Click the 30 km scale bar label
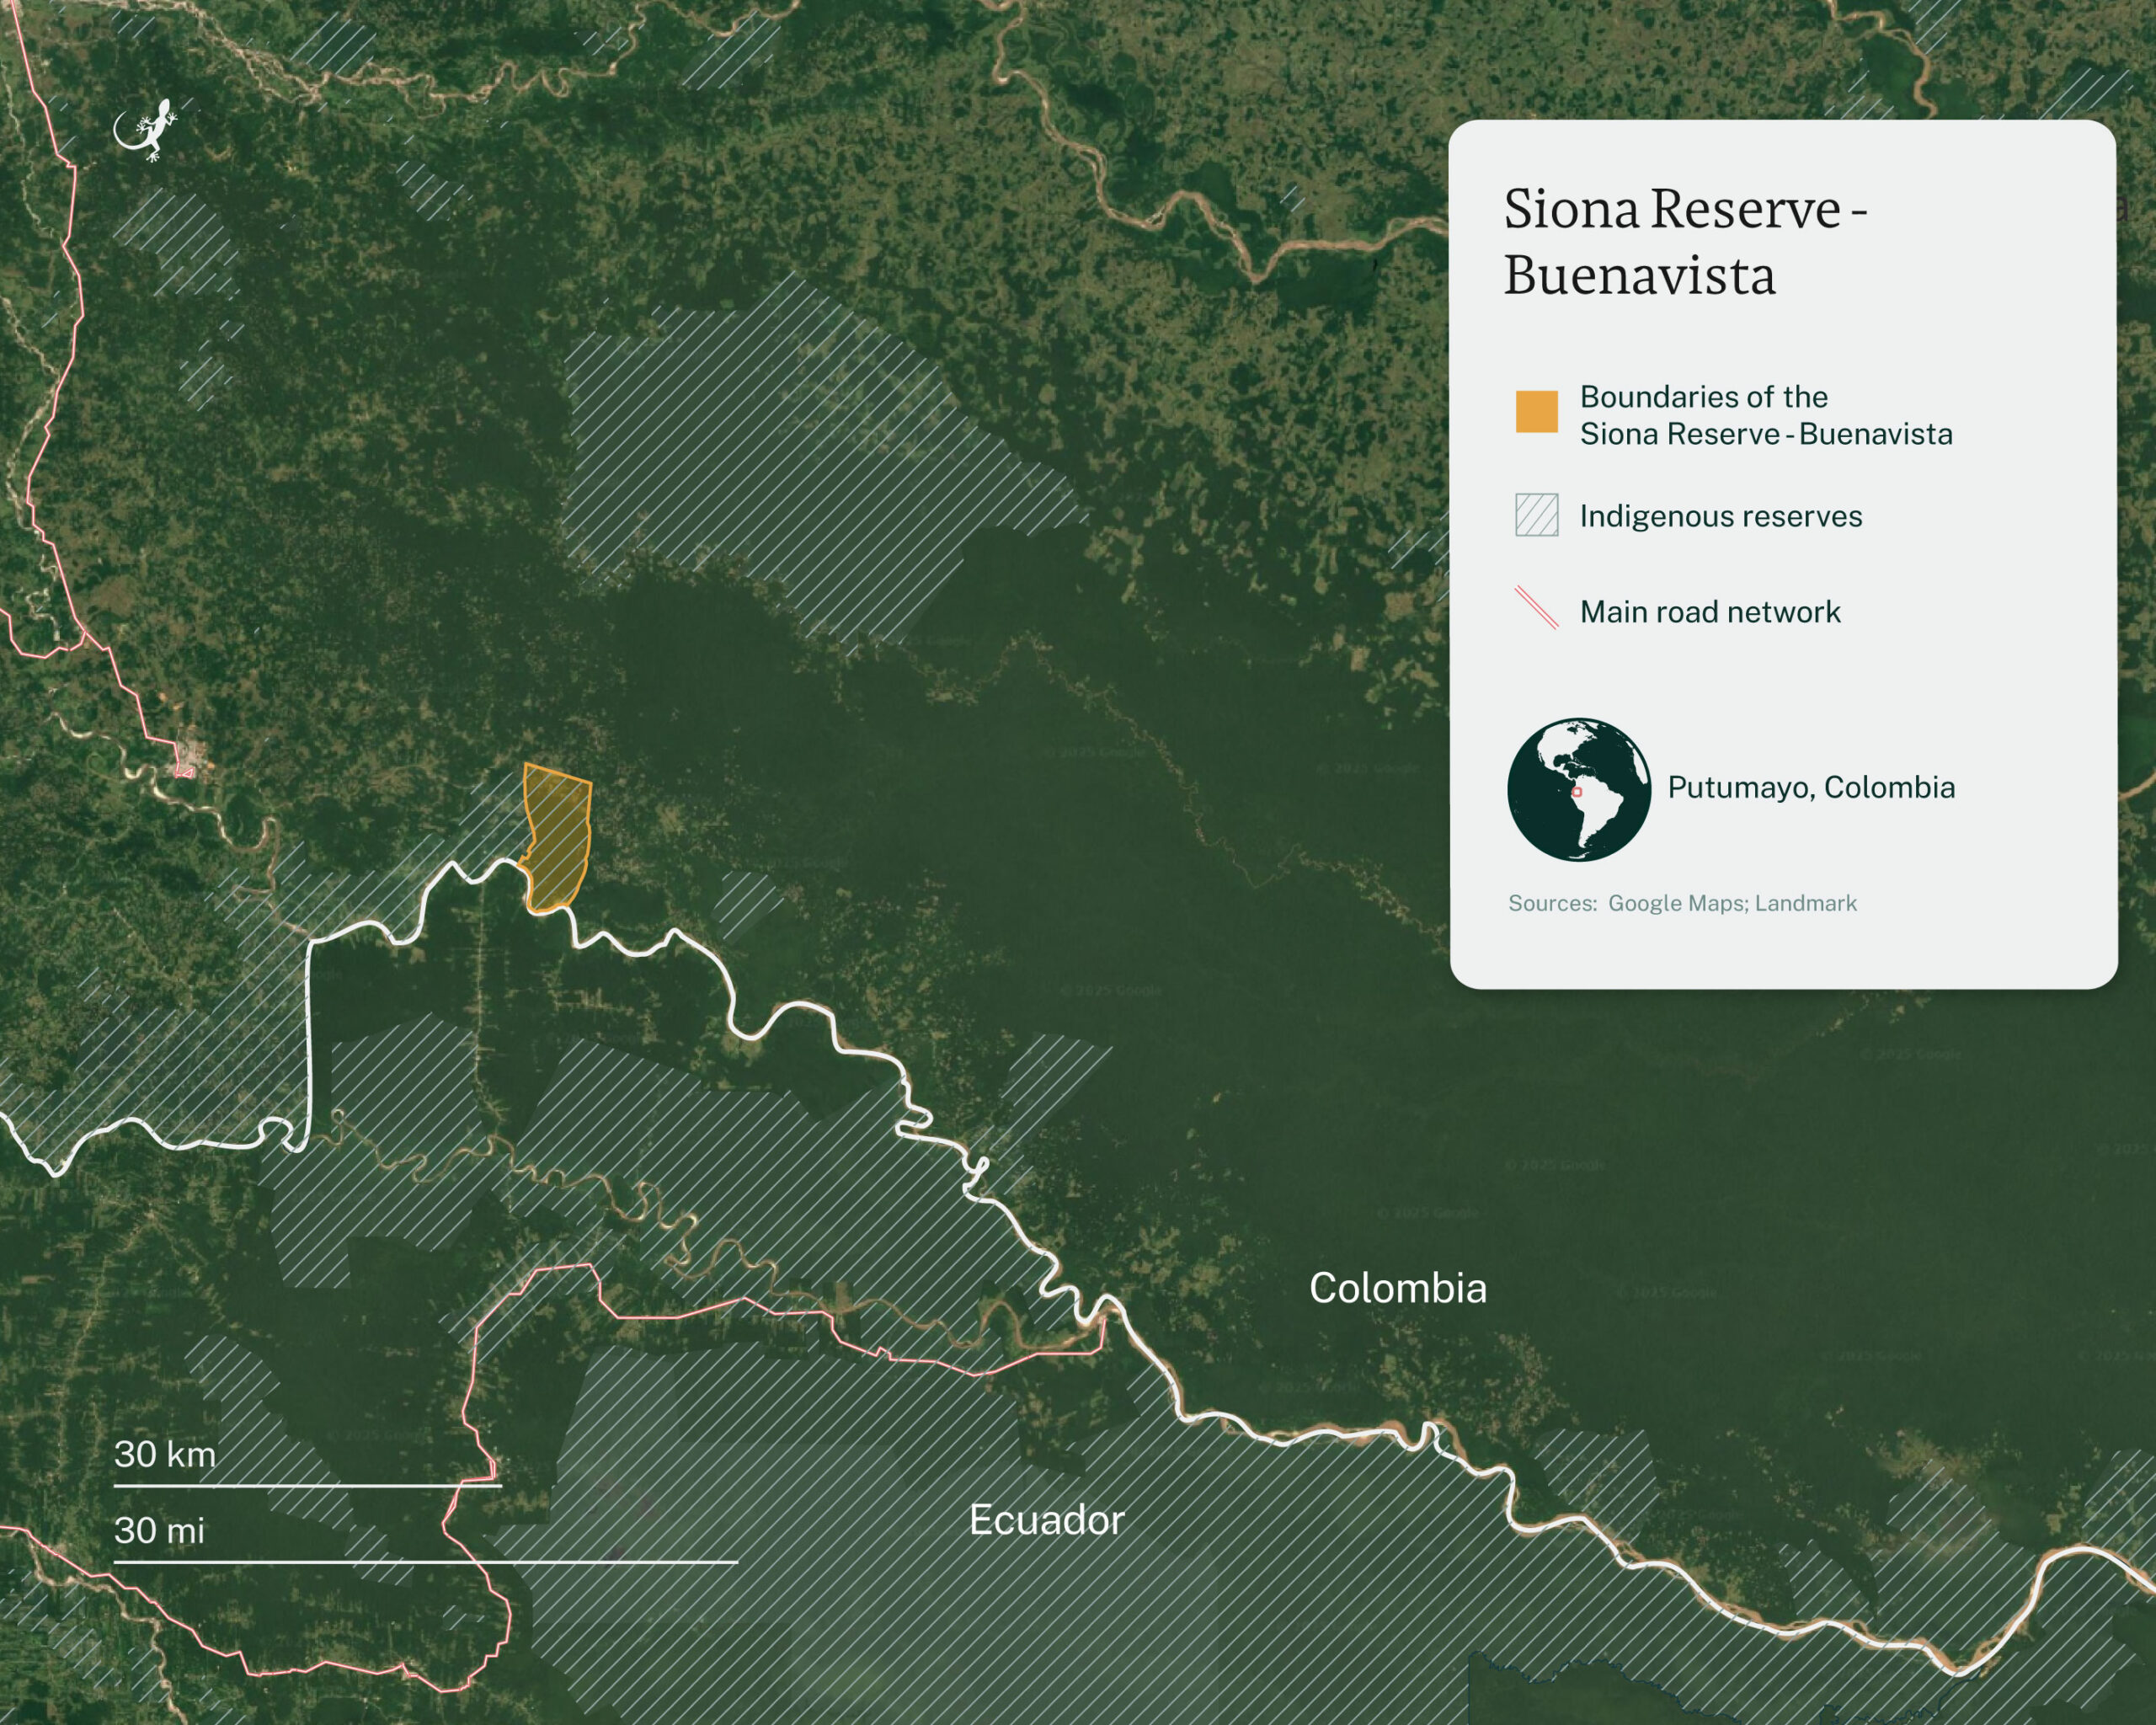 tap(165, 1454)
